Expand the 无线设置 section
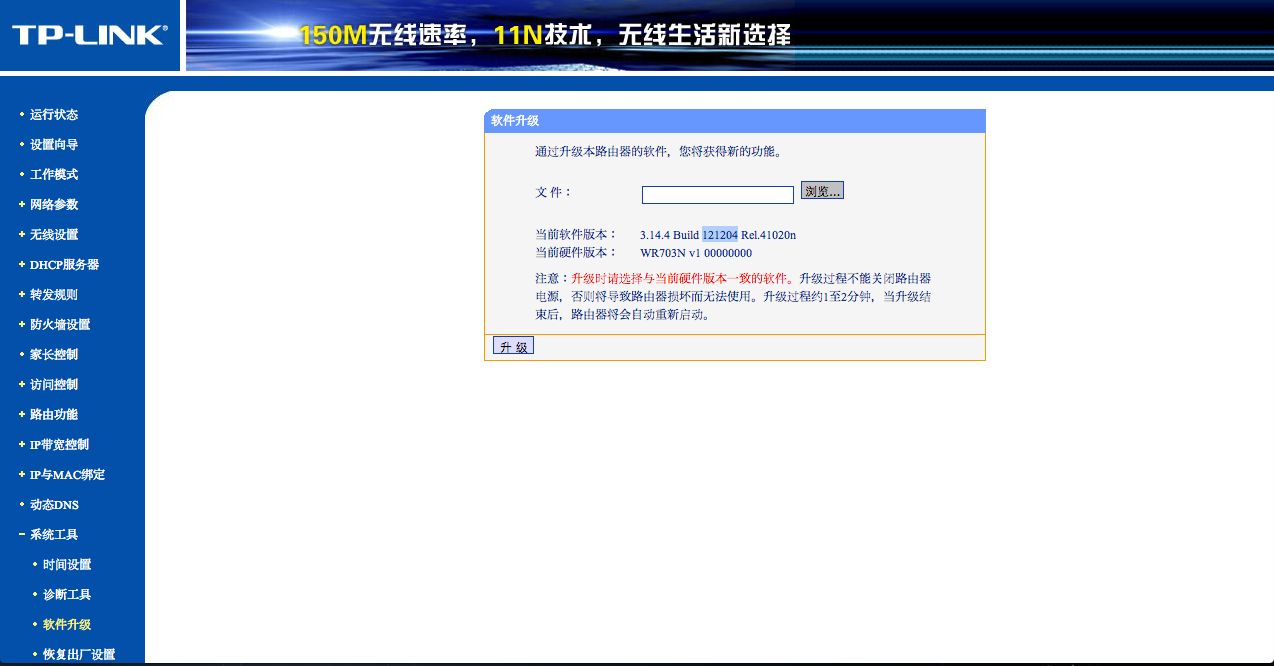1274x666 pixels. (x=55, y=234)
